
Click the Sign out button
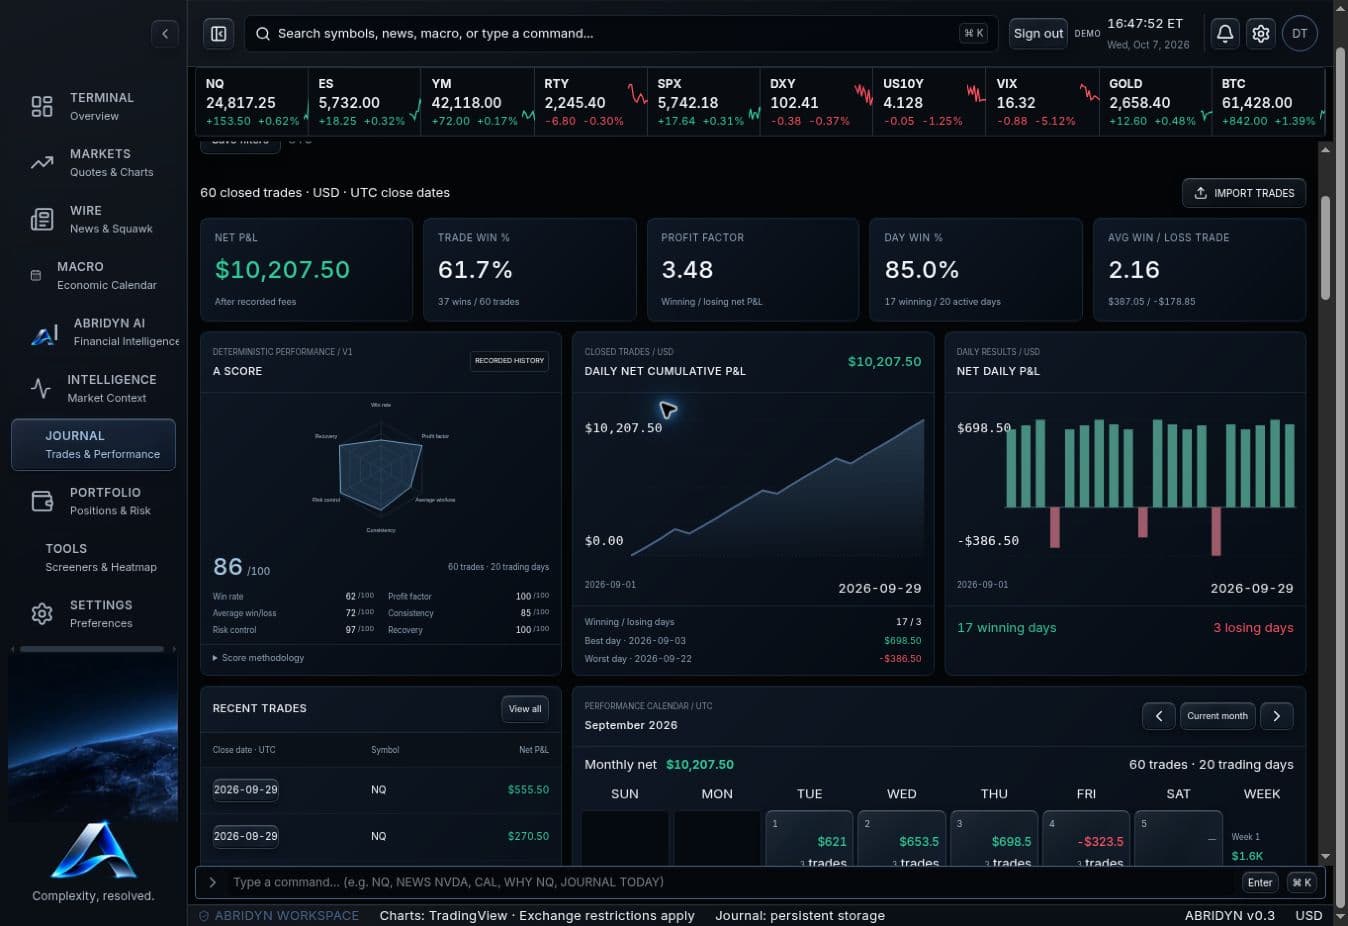coord(1038,33)
